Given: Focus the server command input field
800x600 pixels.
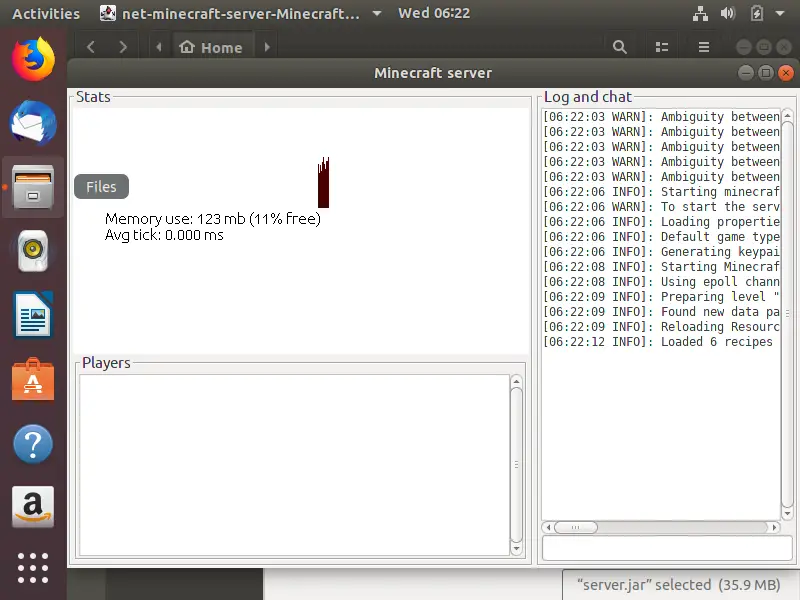Looking at the screenshot, I should (x=667, y=548).
